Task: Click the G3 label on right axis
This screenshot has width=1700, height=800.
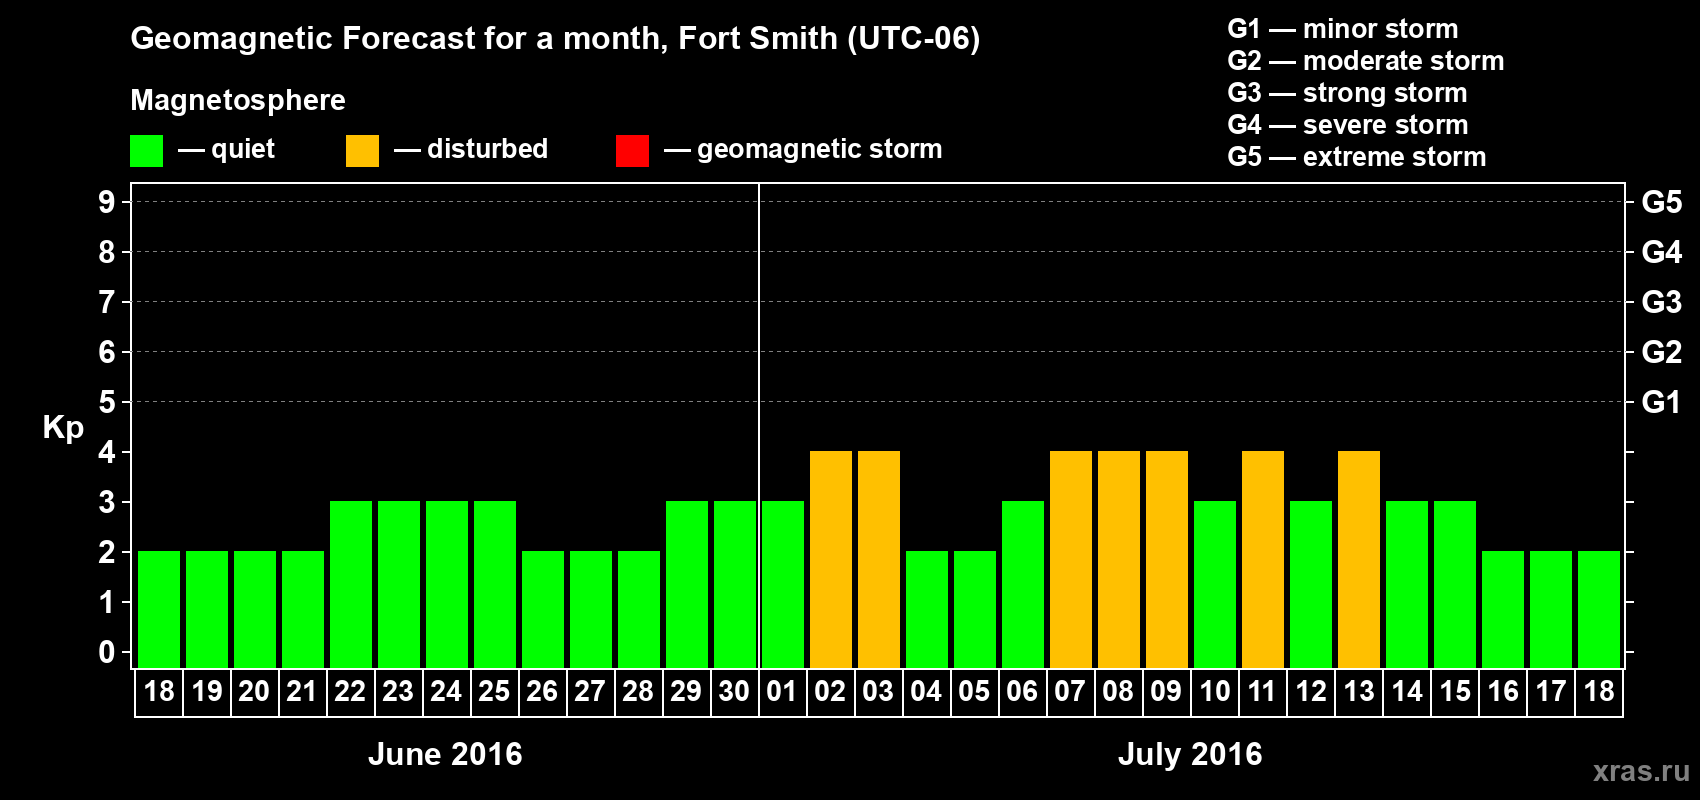Action: 1661,302
